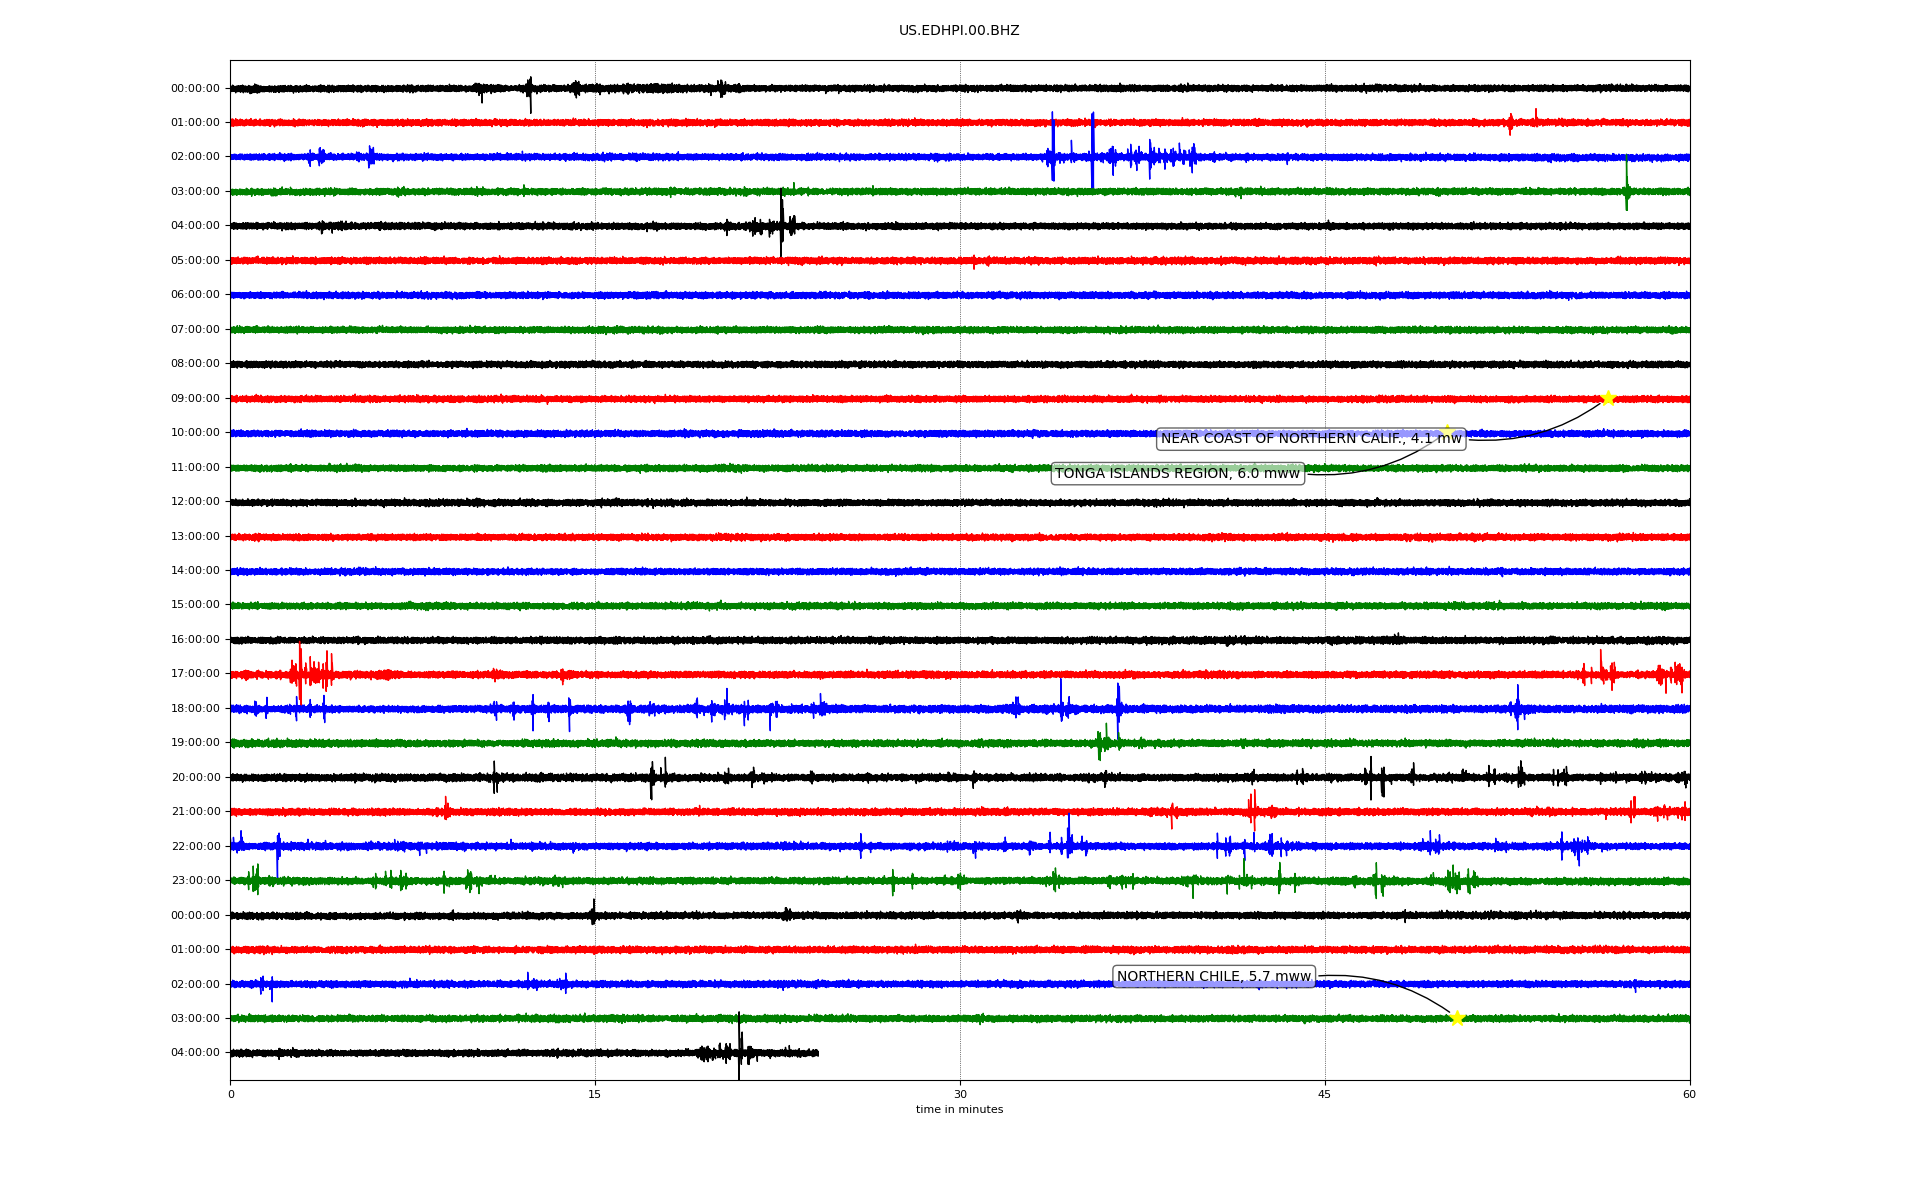This screenshot has height=1200, width=1920.
Task: Click the 22:00:00 time label
Action: click(x=195, y=847)
